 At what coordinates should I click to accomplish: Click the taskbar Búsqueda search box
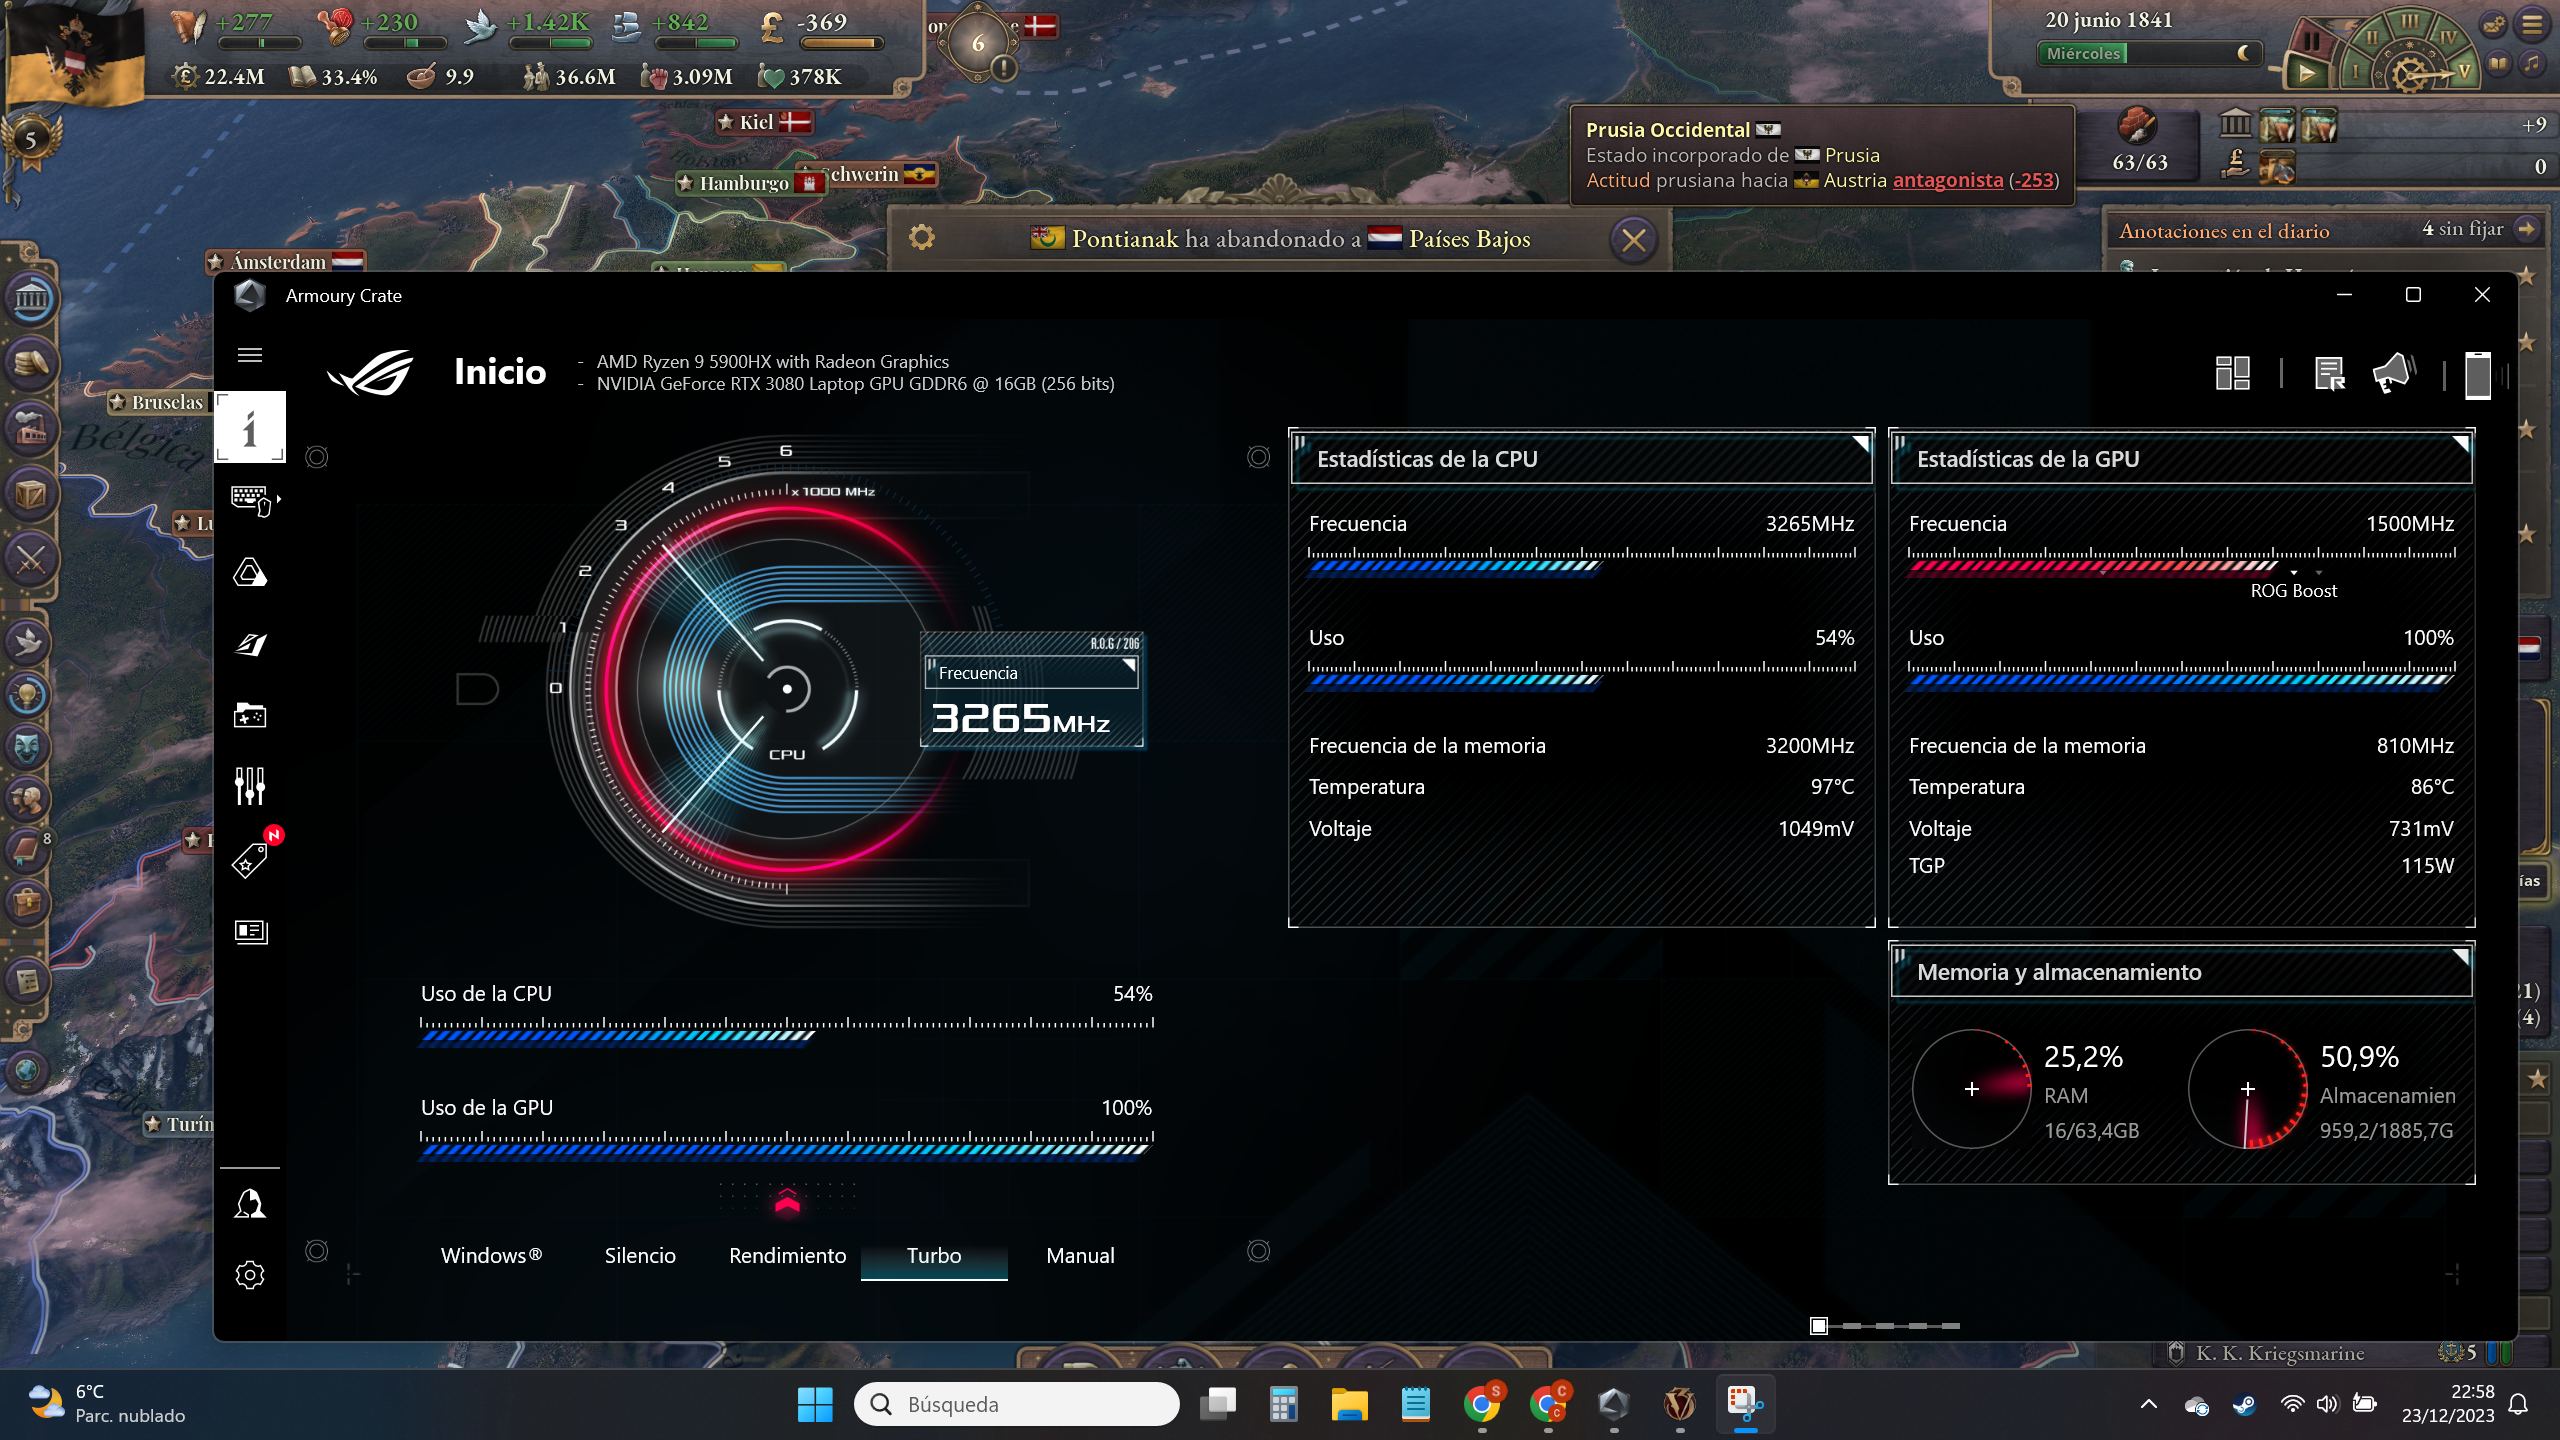pyautogui.click(x=1017, y=1405)
